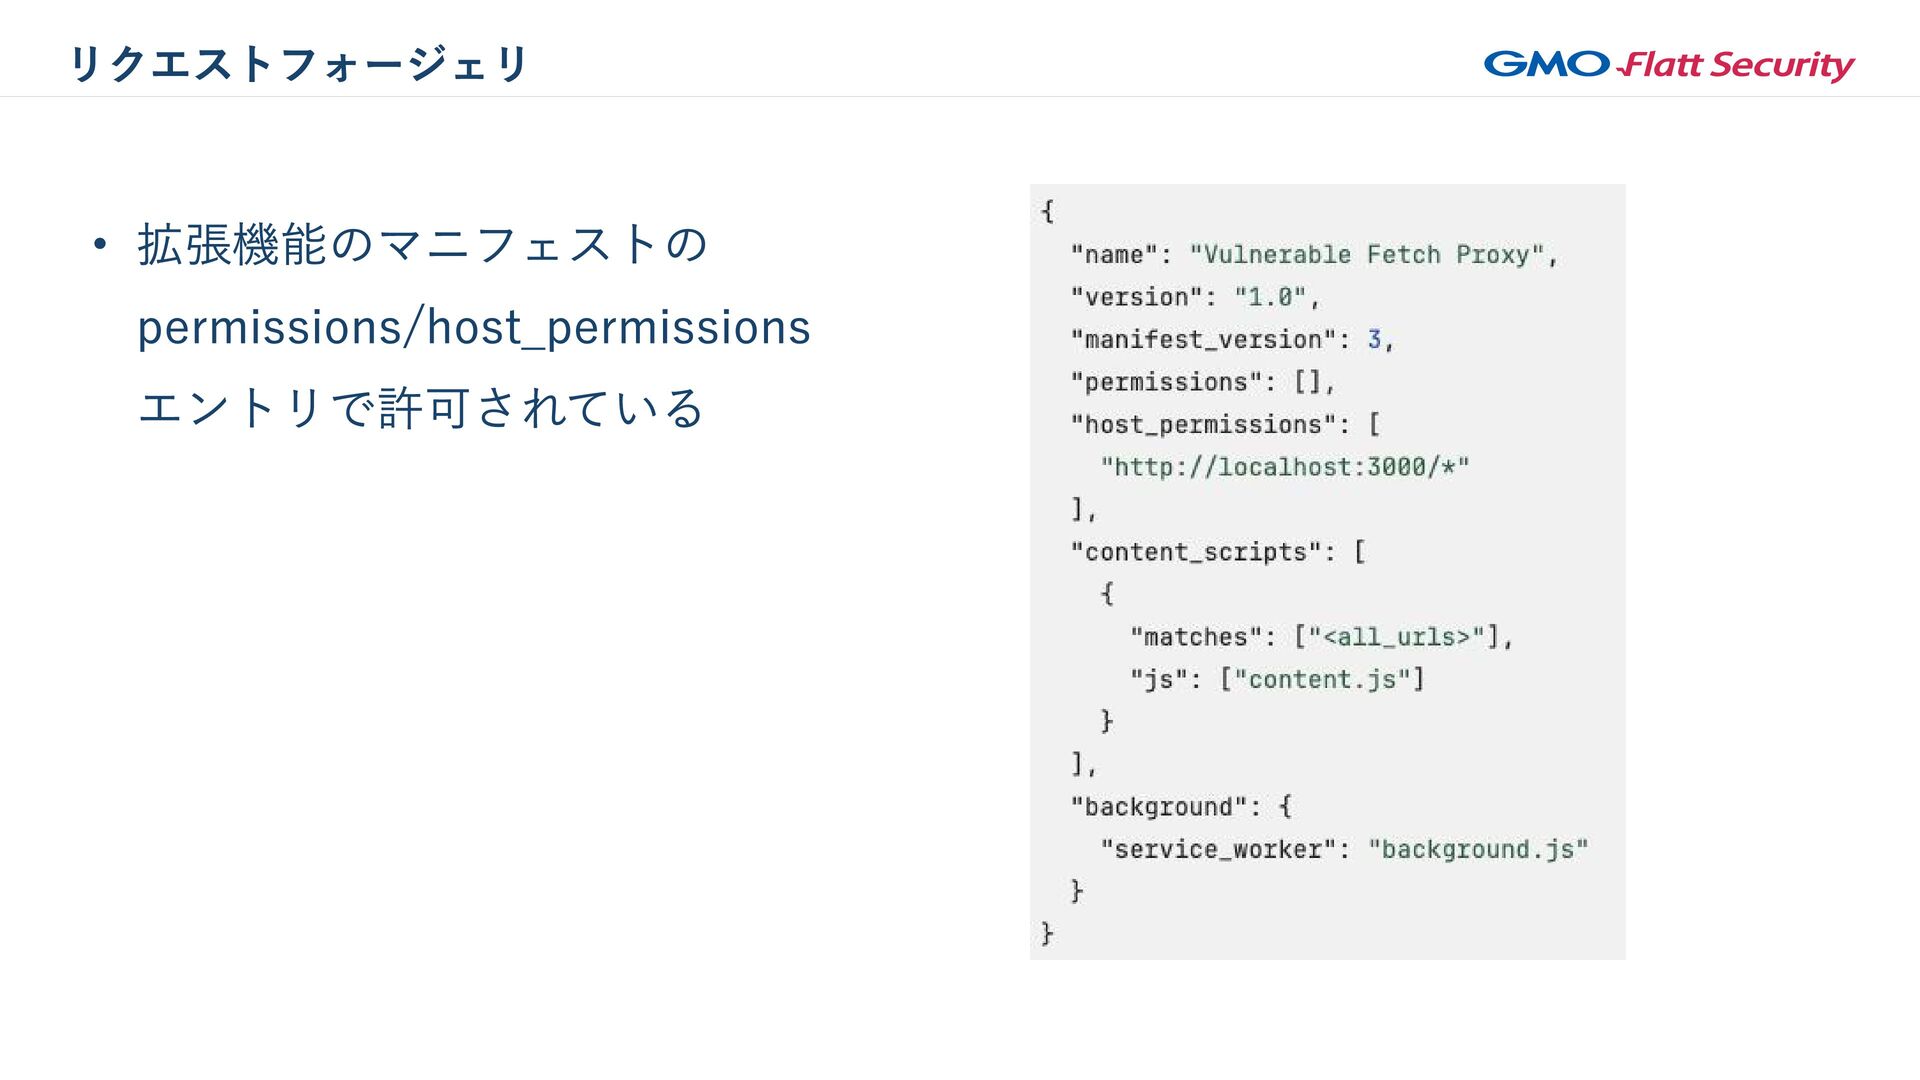Screen dimensions: 1920x1080
Task: Click the "<all_urls>" matches value
Action: (1396, 637)
